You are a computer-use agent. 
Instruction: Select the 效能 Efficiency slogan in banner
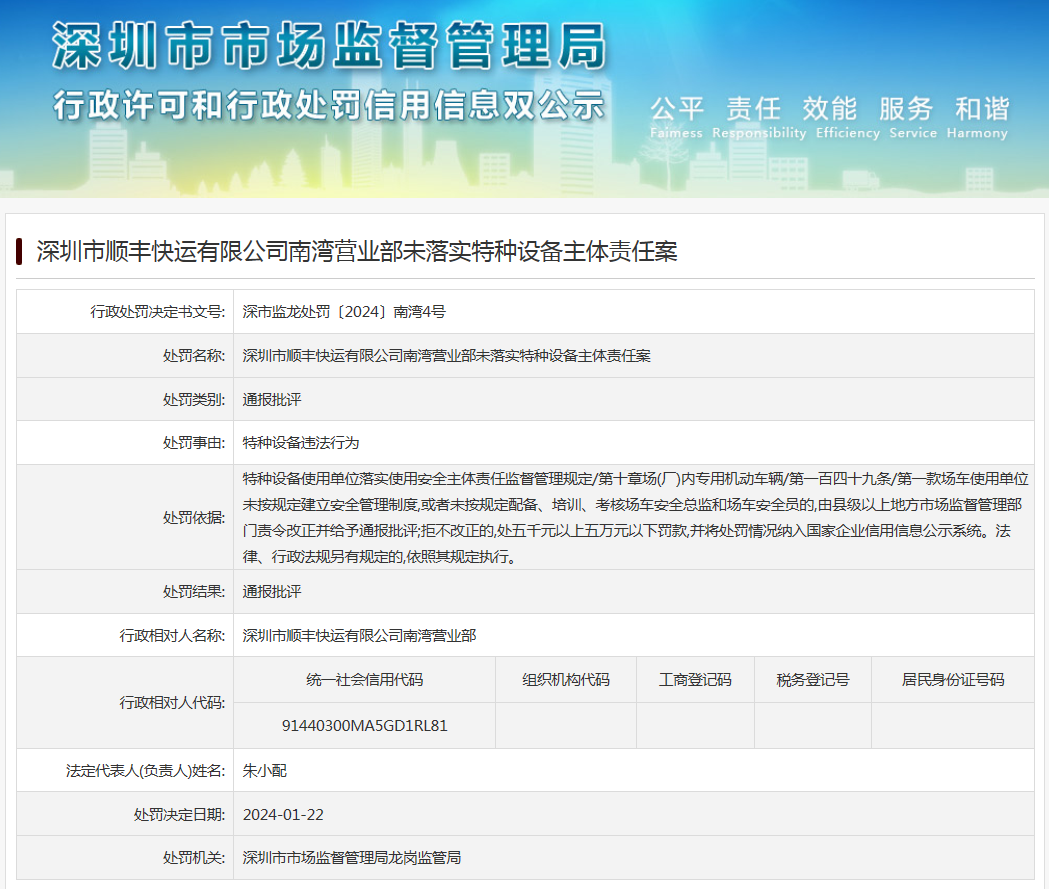pyautogui.click(x=848, y=118)
